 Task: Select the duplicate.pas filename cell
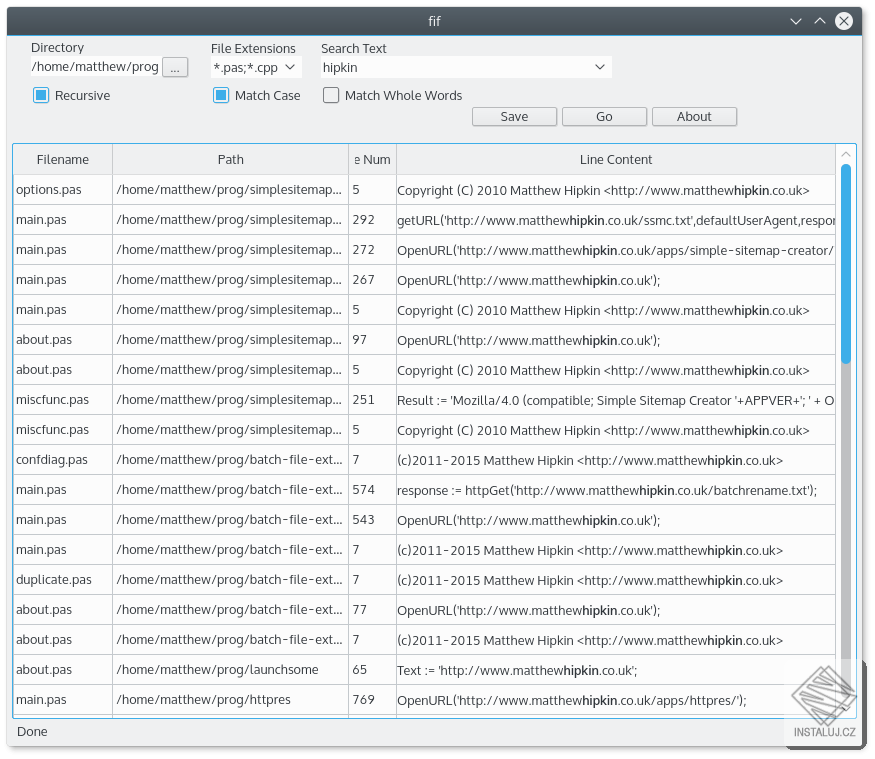click(x=62, y=580)
